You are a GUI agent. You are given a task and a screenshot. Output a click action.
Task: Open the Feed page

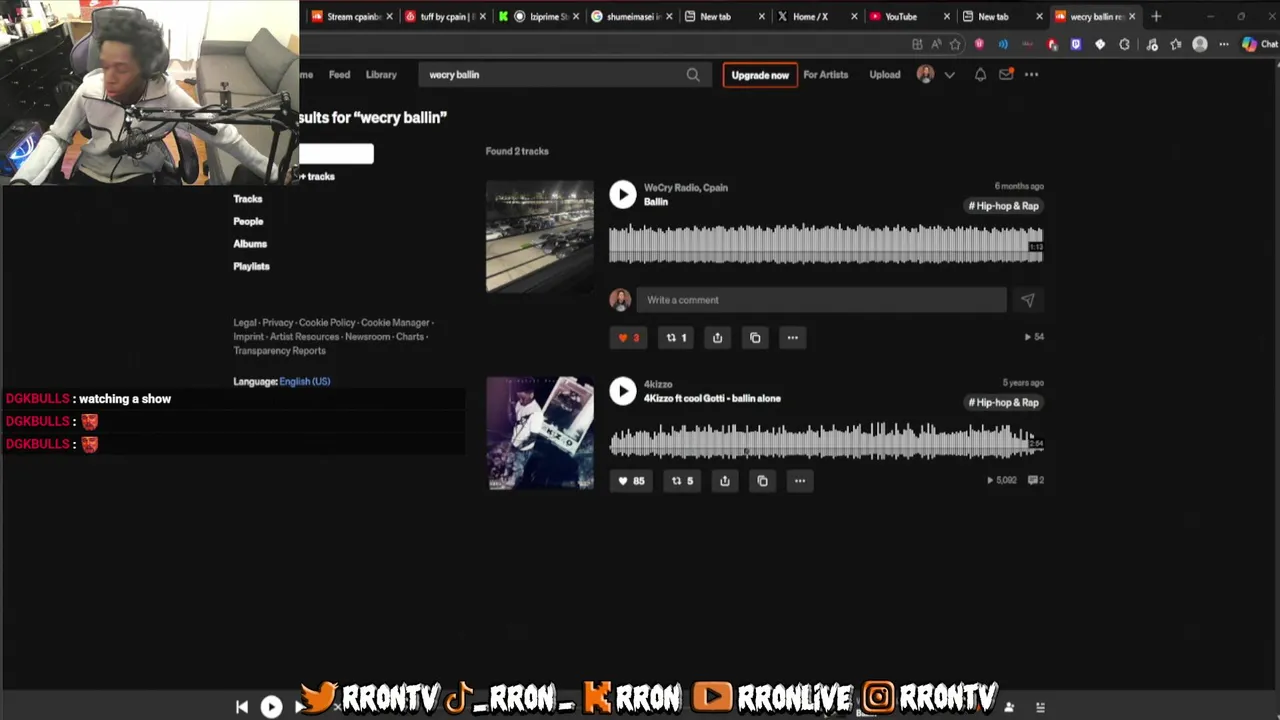pyautogui.click(x=339, y=75)
